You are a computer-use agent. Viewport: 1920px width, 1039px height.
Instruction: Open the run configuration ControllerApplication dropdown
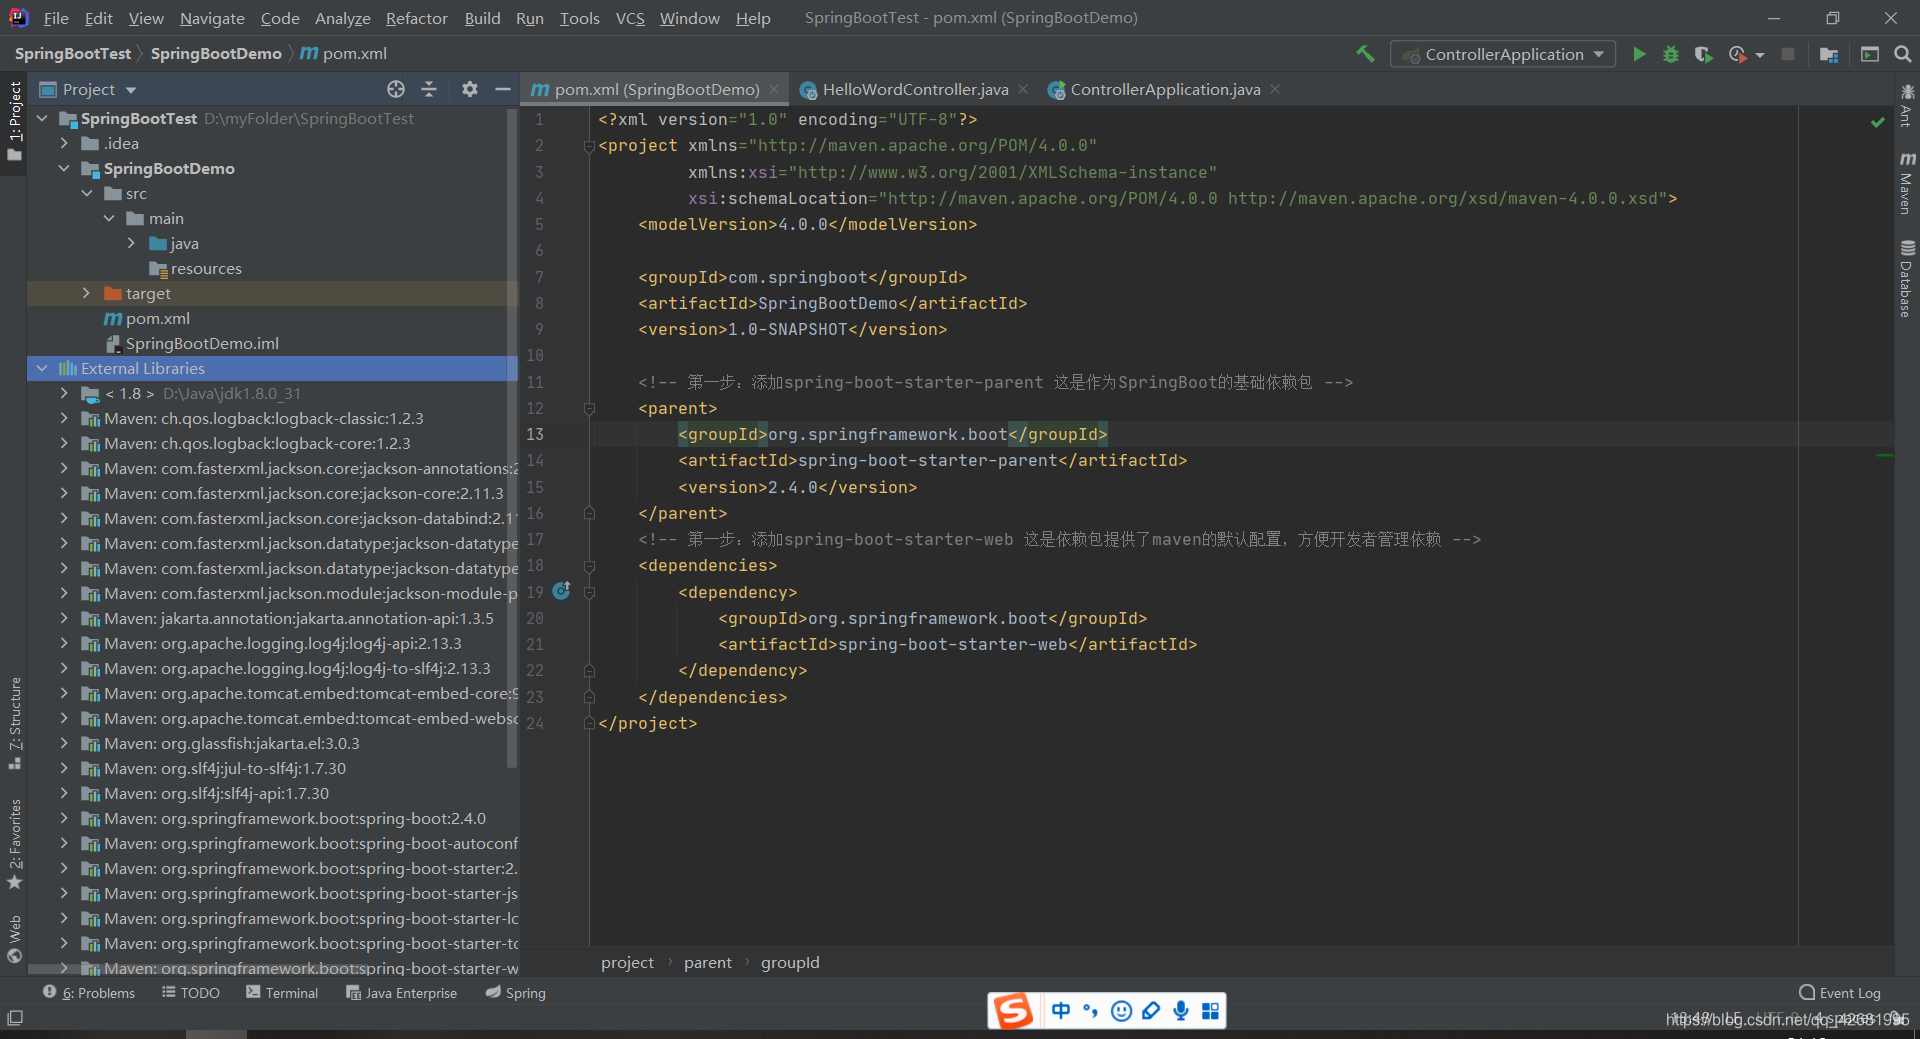tap(1503, 54)
